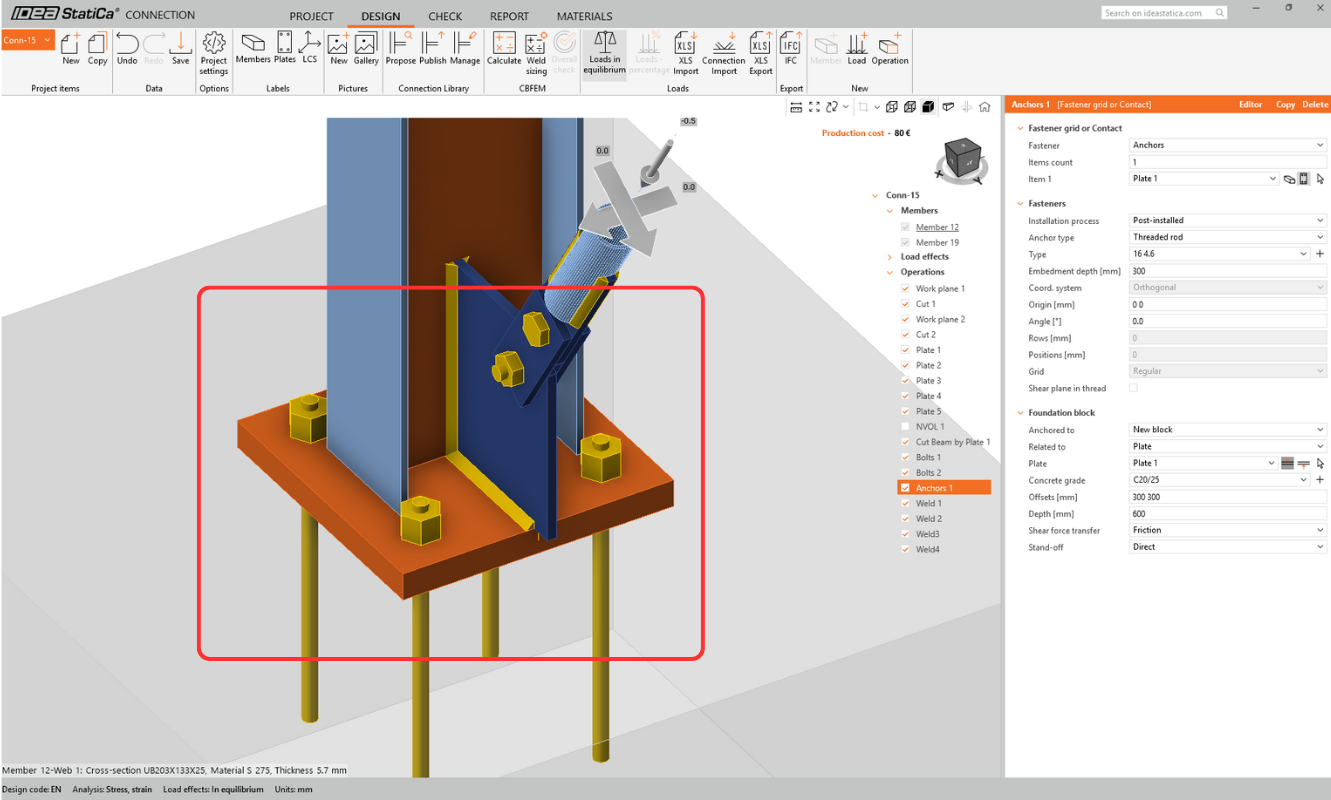The height and width of the screenshot is (800, 1331).
Task: Click the Editor button in Anchors header
Action: pyautogui.click(x=1250, y=104)
